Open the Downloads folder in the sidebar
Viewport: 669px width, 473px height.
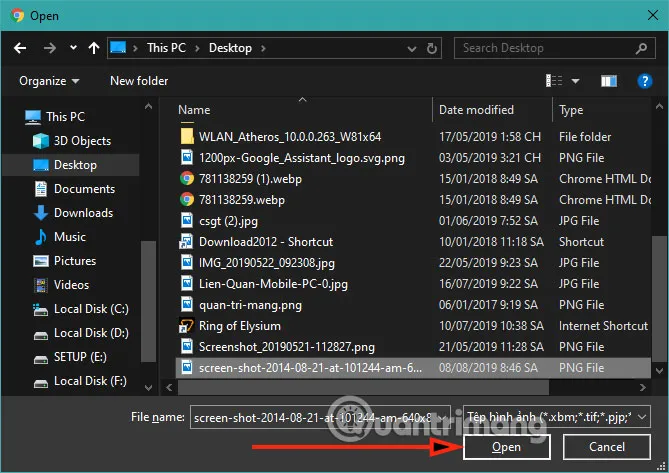pos(82,213)
